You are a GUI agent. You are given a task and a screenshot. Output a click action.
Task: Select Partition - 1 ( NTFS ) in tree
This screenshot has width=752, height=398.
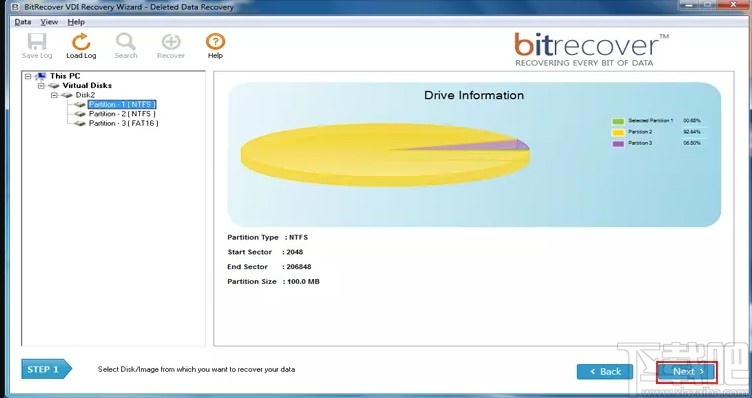tap(122, 105)
